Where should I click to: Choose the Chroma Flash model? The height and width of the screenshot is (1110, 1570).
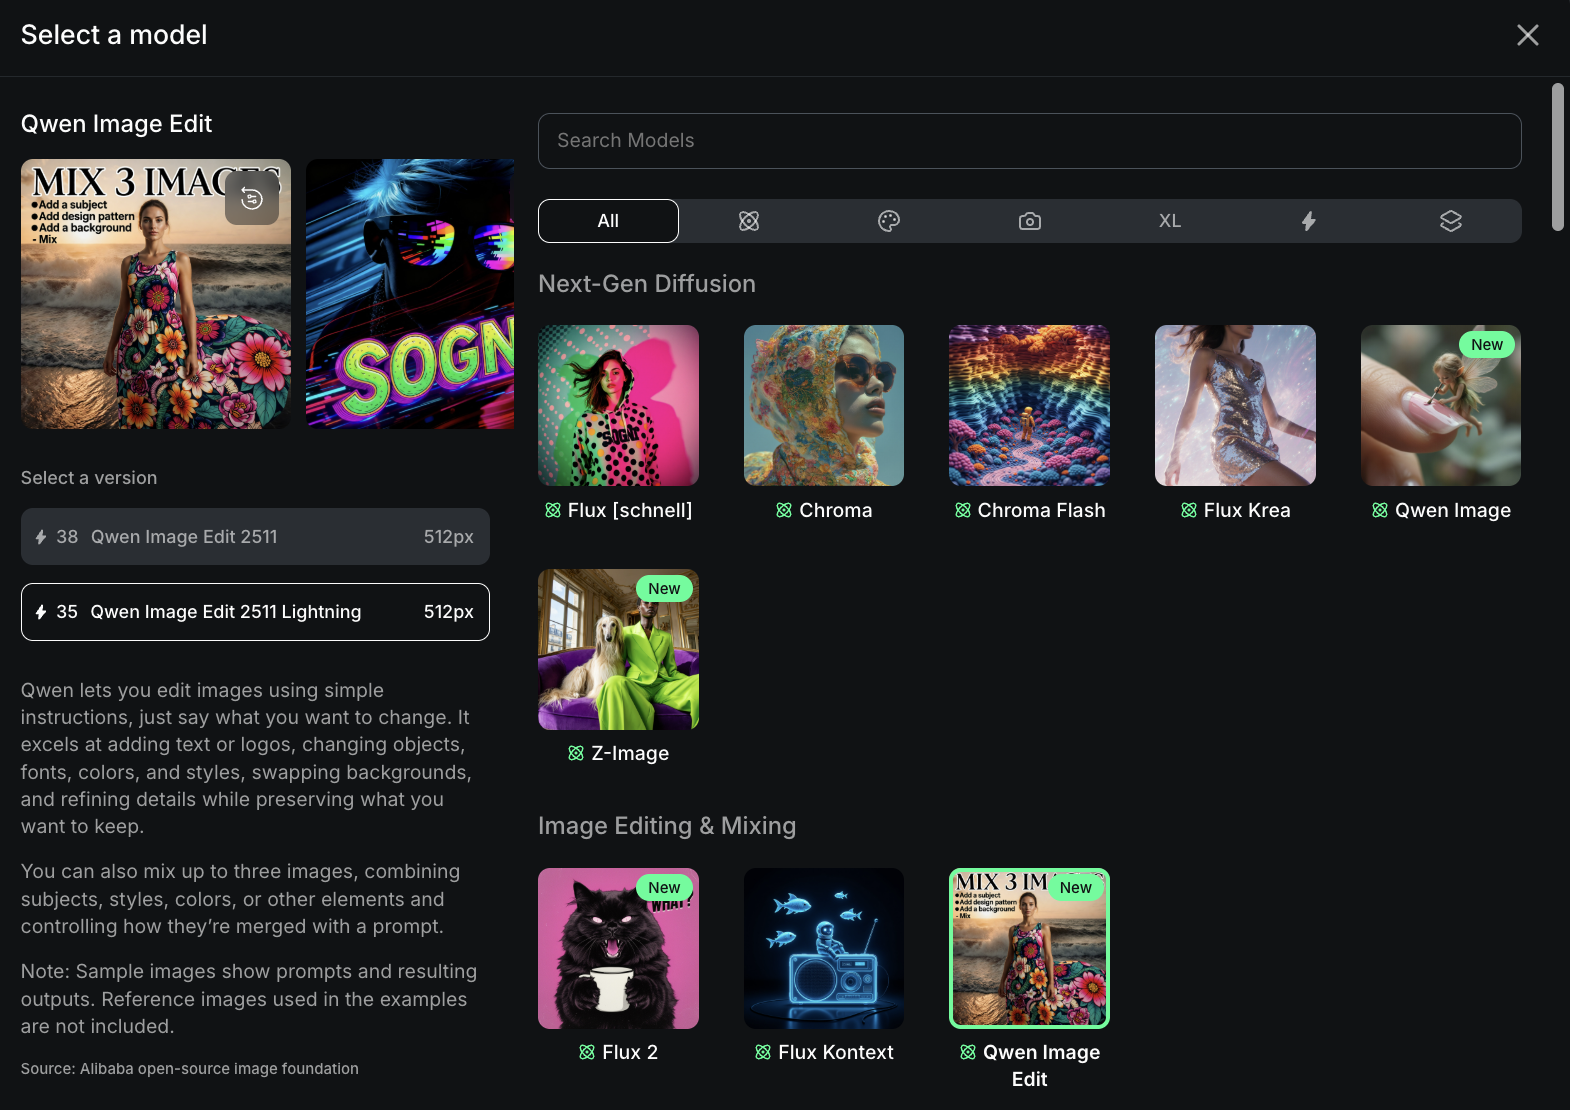pyautogui.click(x=1029, y=405)
